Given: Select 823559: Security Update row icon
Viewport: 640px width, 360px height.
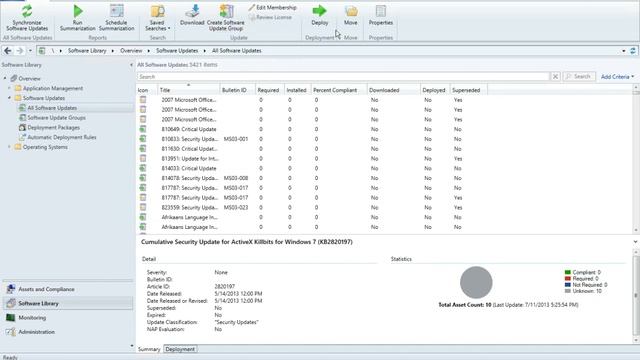Looking at the screenshot, I should (143, 208).
